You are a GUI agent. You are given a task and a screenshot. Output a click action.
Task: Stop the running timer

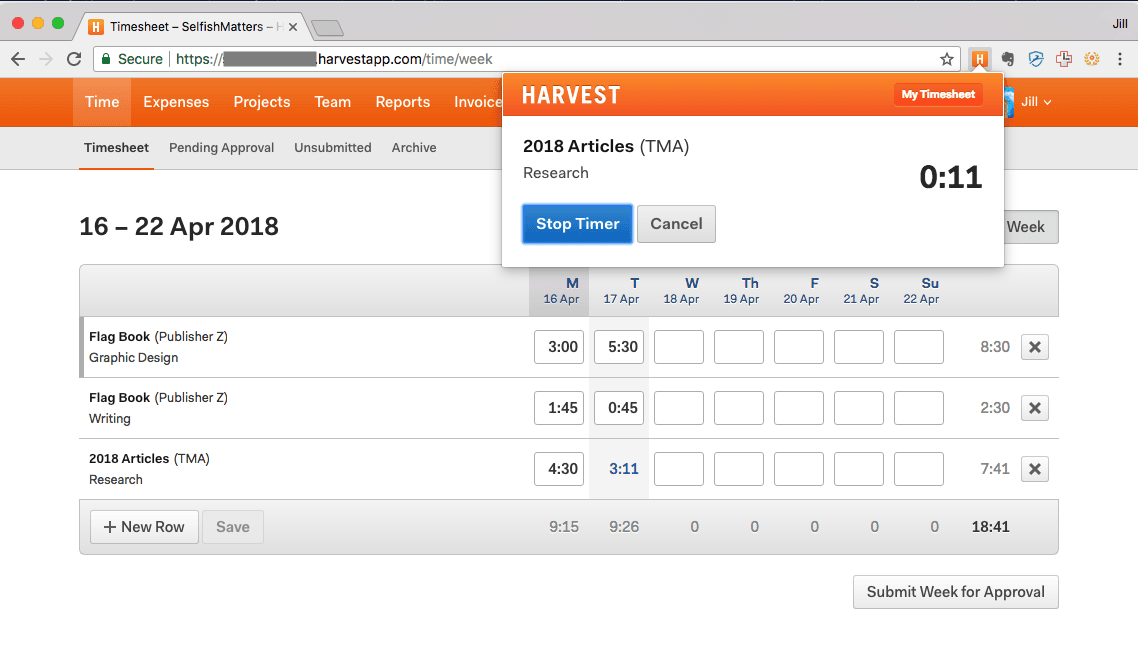coord(577,223)
